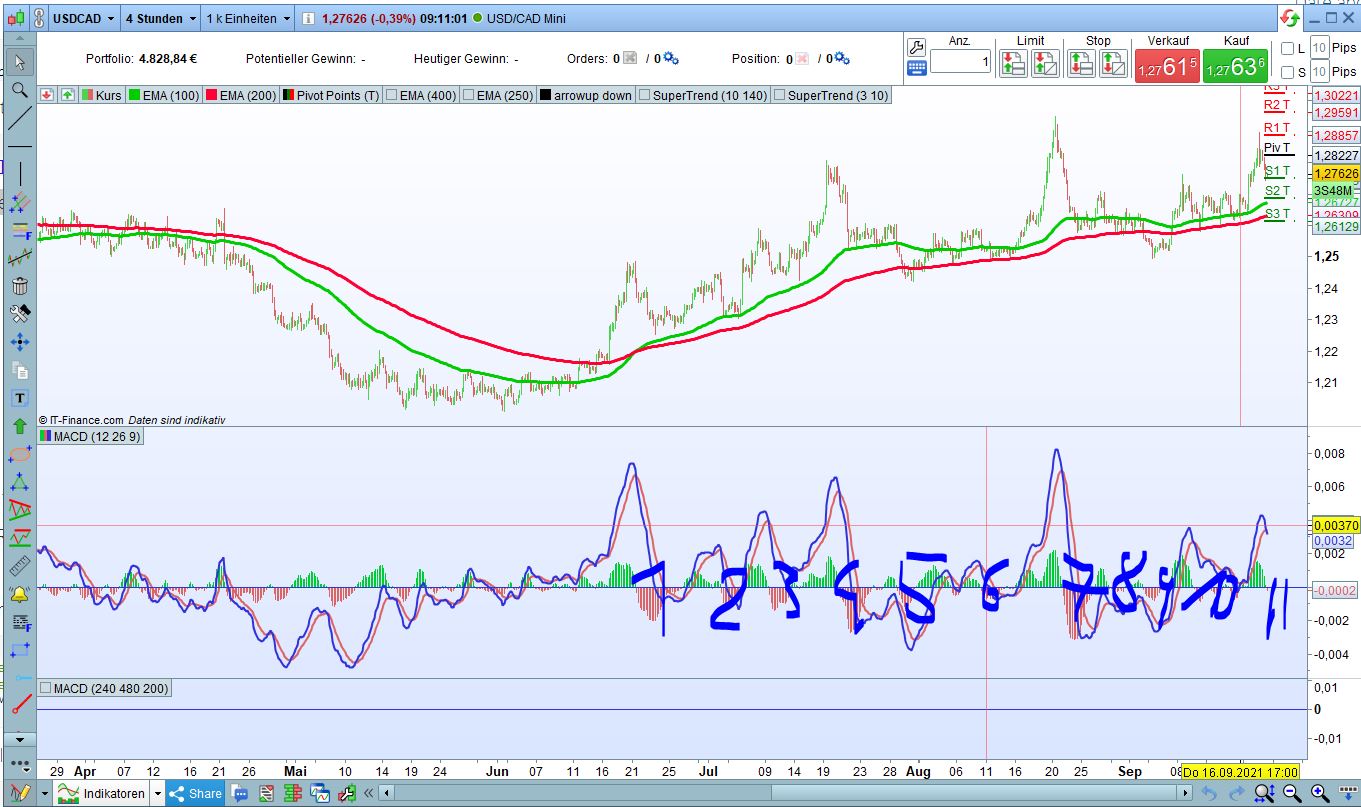Image resolution: width=1361 pixels, height=807 pixels.
Task: Open the USDCAD instrument dropdown
Action: tap(83, 18)
